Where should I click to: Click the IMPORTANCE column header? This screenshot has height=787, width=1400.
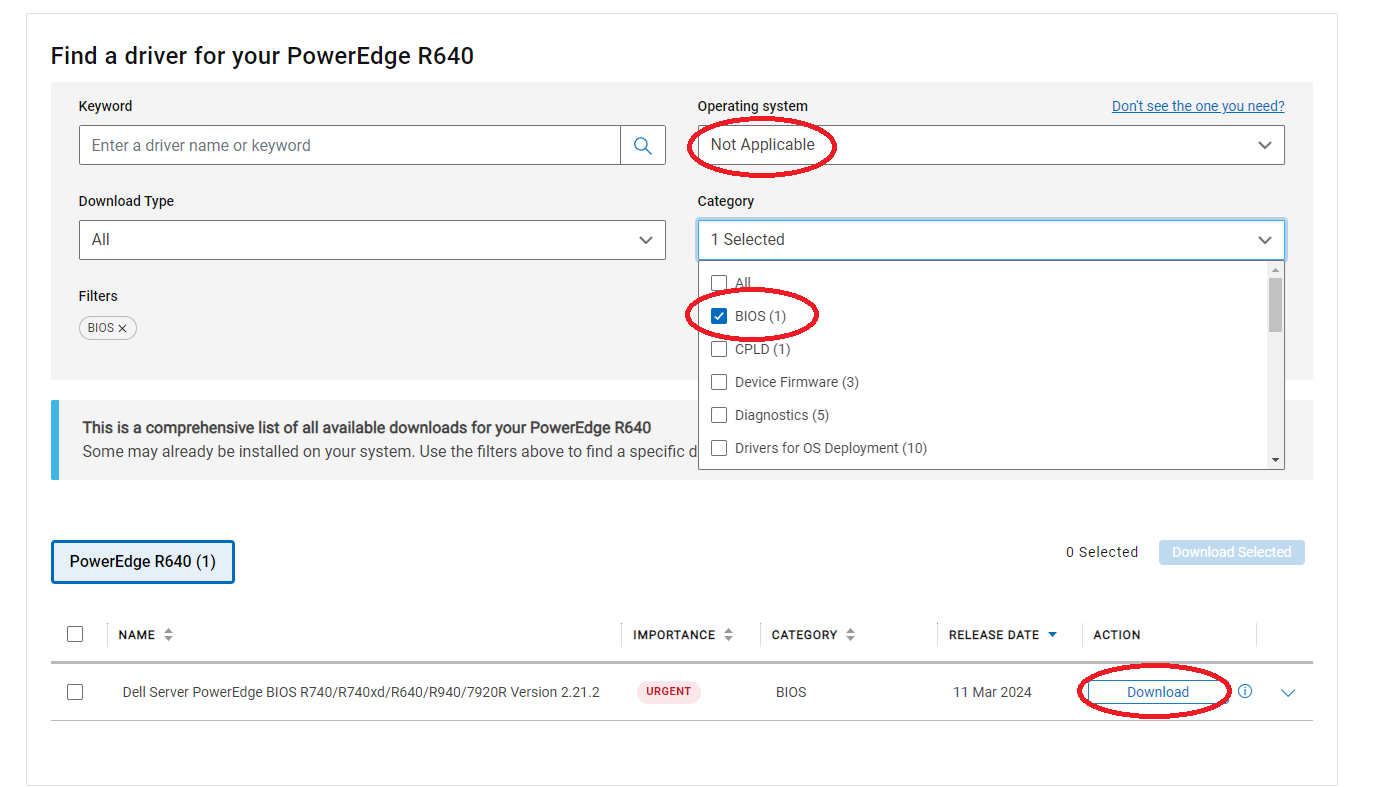674,635
